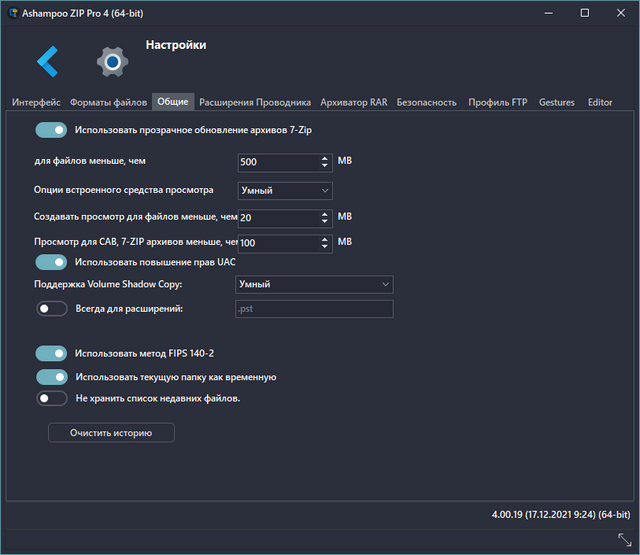
Task: Open the Архиватор RAR tab
Action: point(353,102)
